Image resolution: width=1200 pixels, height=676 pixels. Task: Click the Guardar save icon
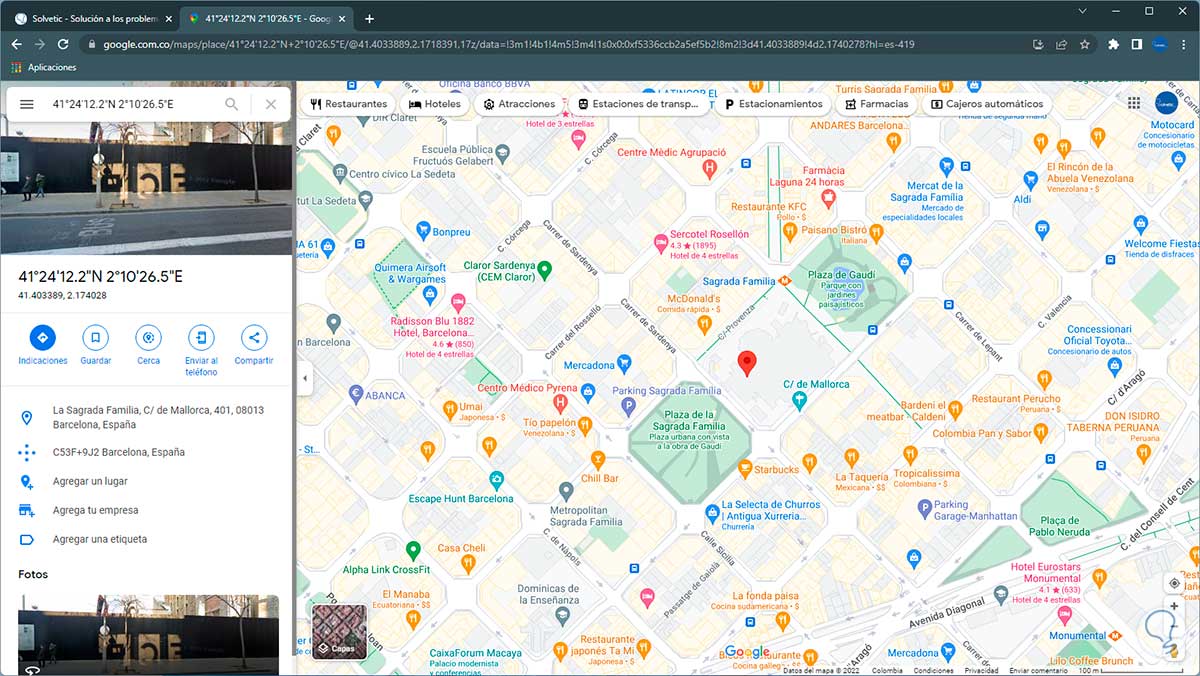95,337
